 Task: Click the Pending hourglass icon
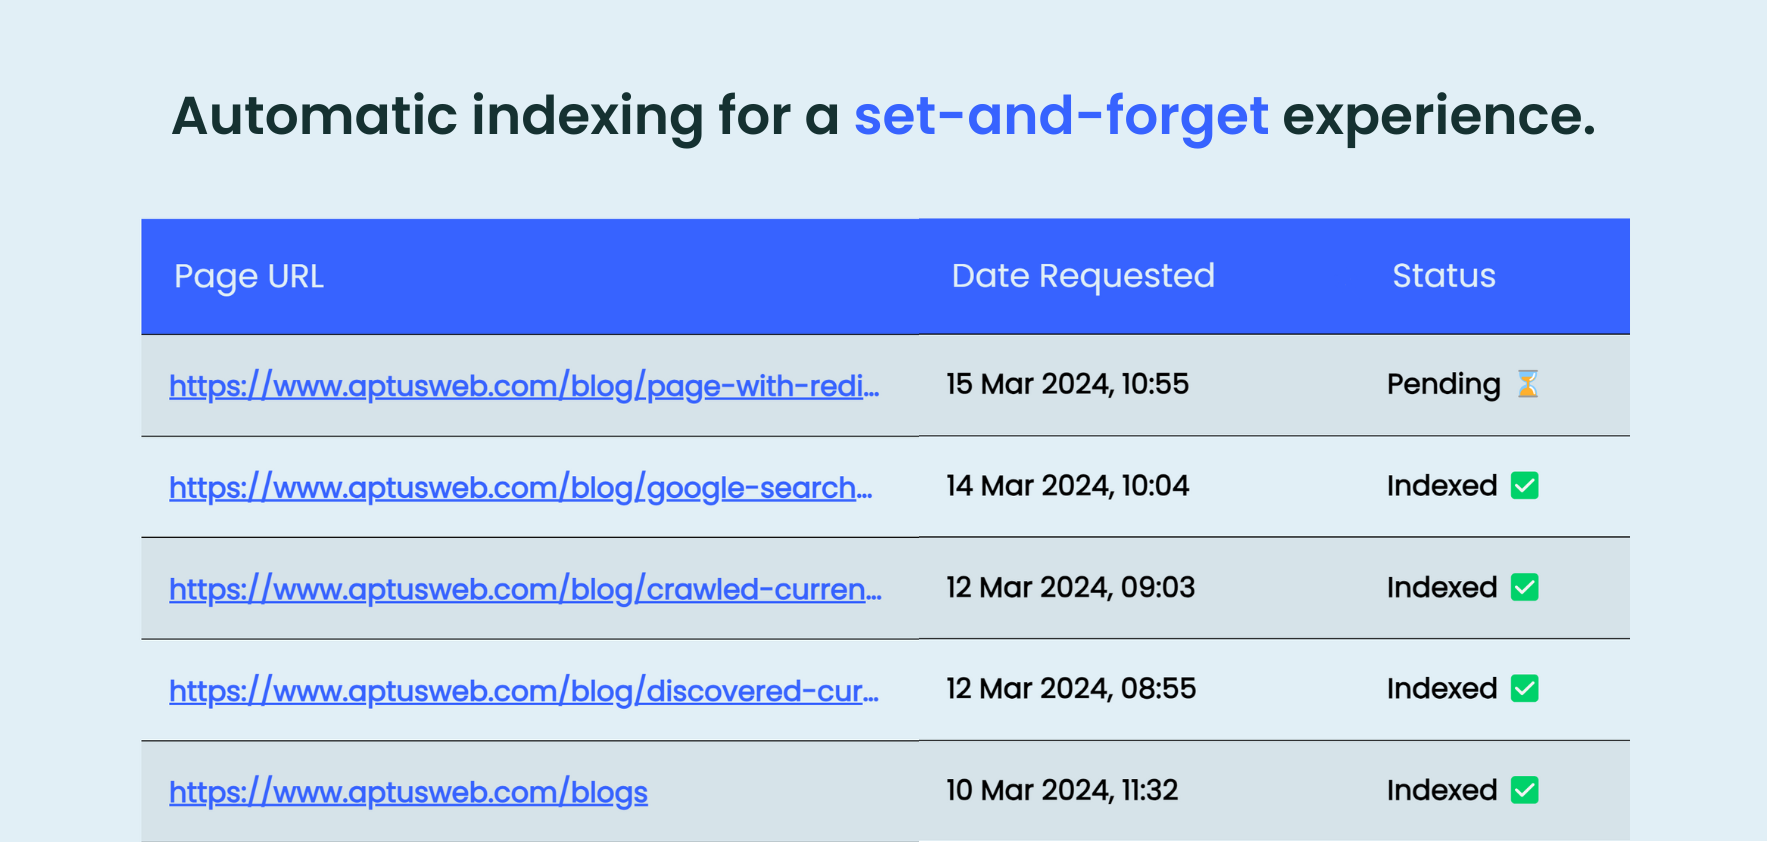click(x=1527, y=384)
